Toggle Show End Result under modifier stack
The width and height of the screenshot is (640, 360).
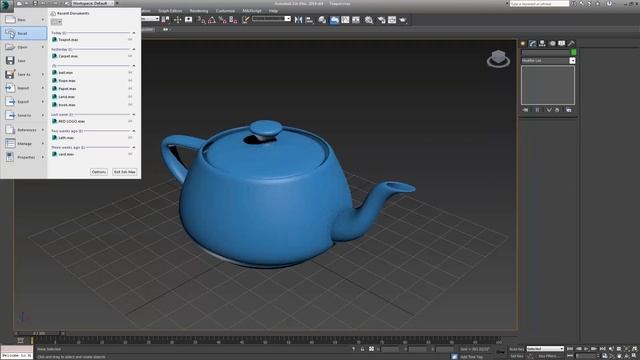click(537, 110)
